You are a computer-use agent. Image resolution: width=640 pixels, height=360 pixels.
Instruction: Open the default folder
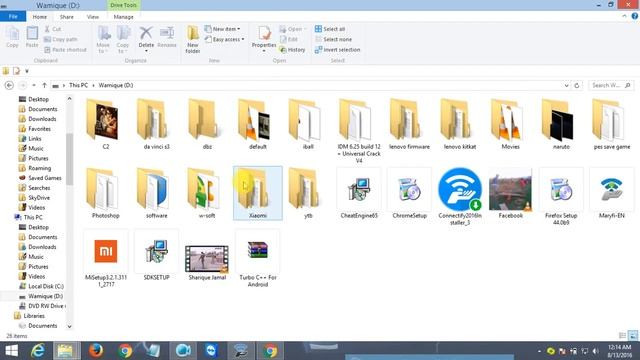(x=258, y=124)
